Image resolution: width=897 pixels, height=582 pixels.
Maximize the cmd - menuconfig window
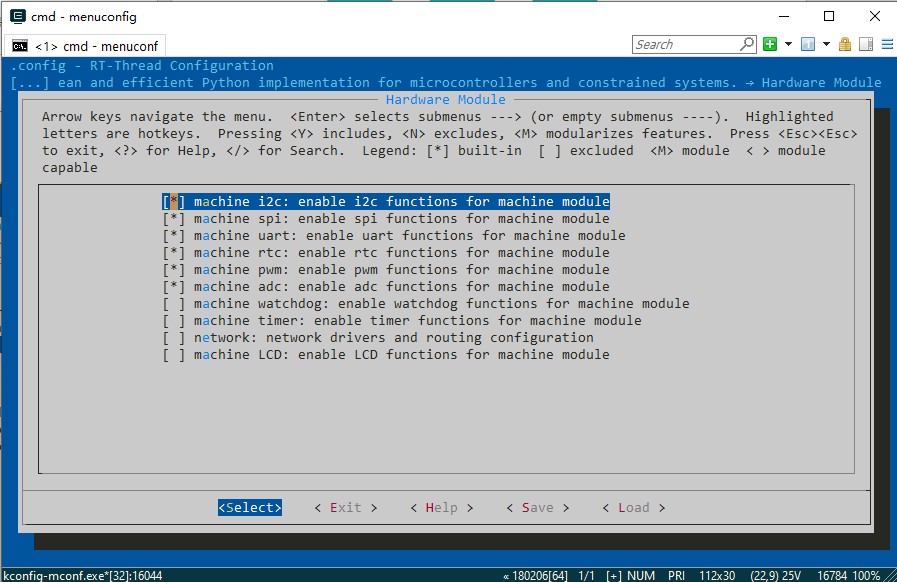point(829,16)
